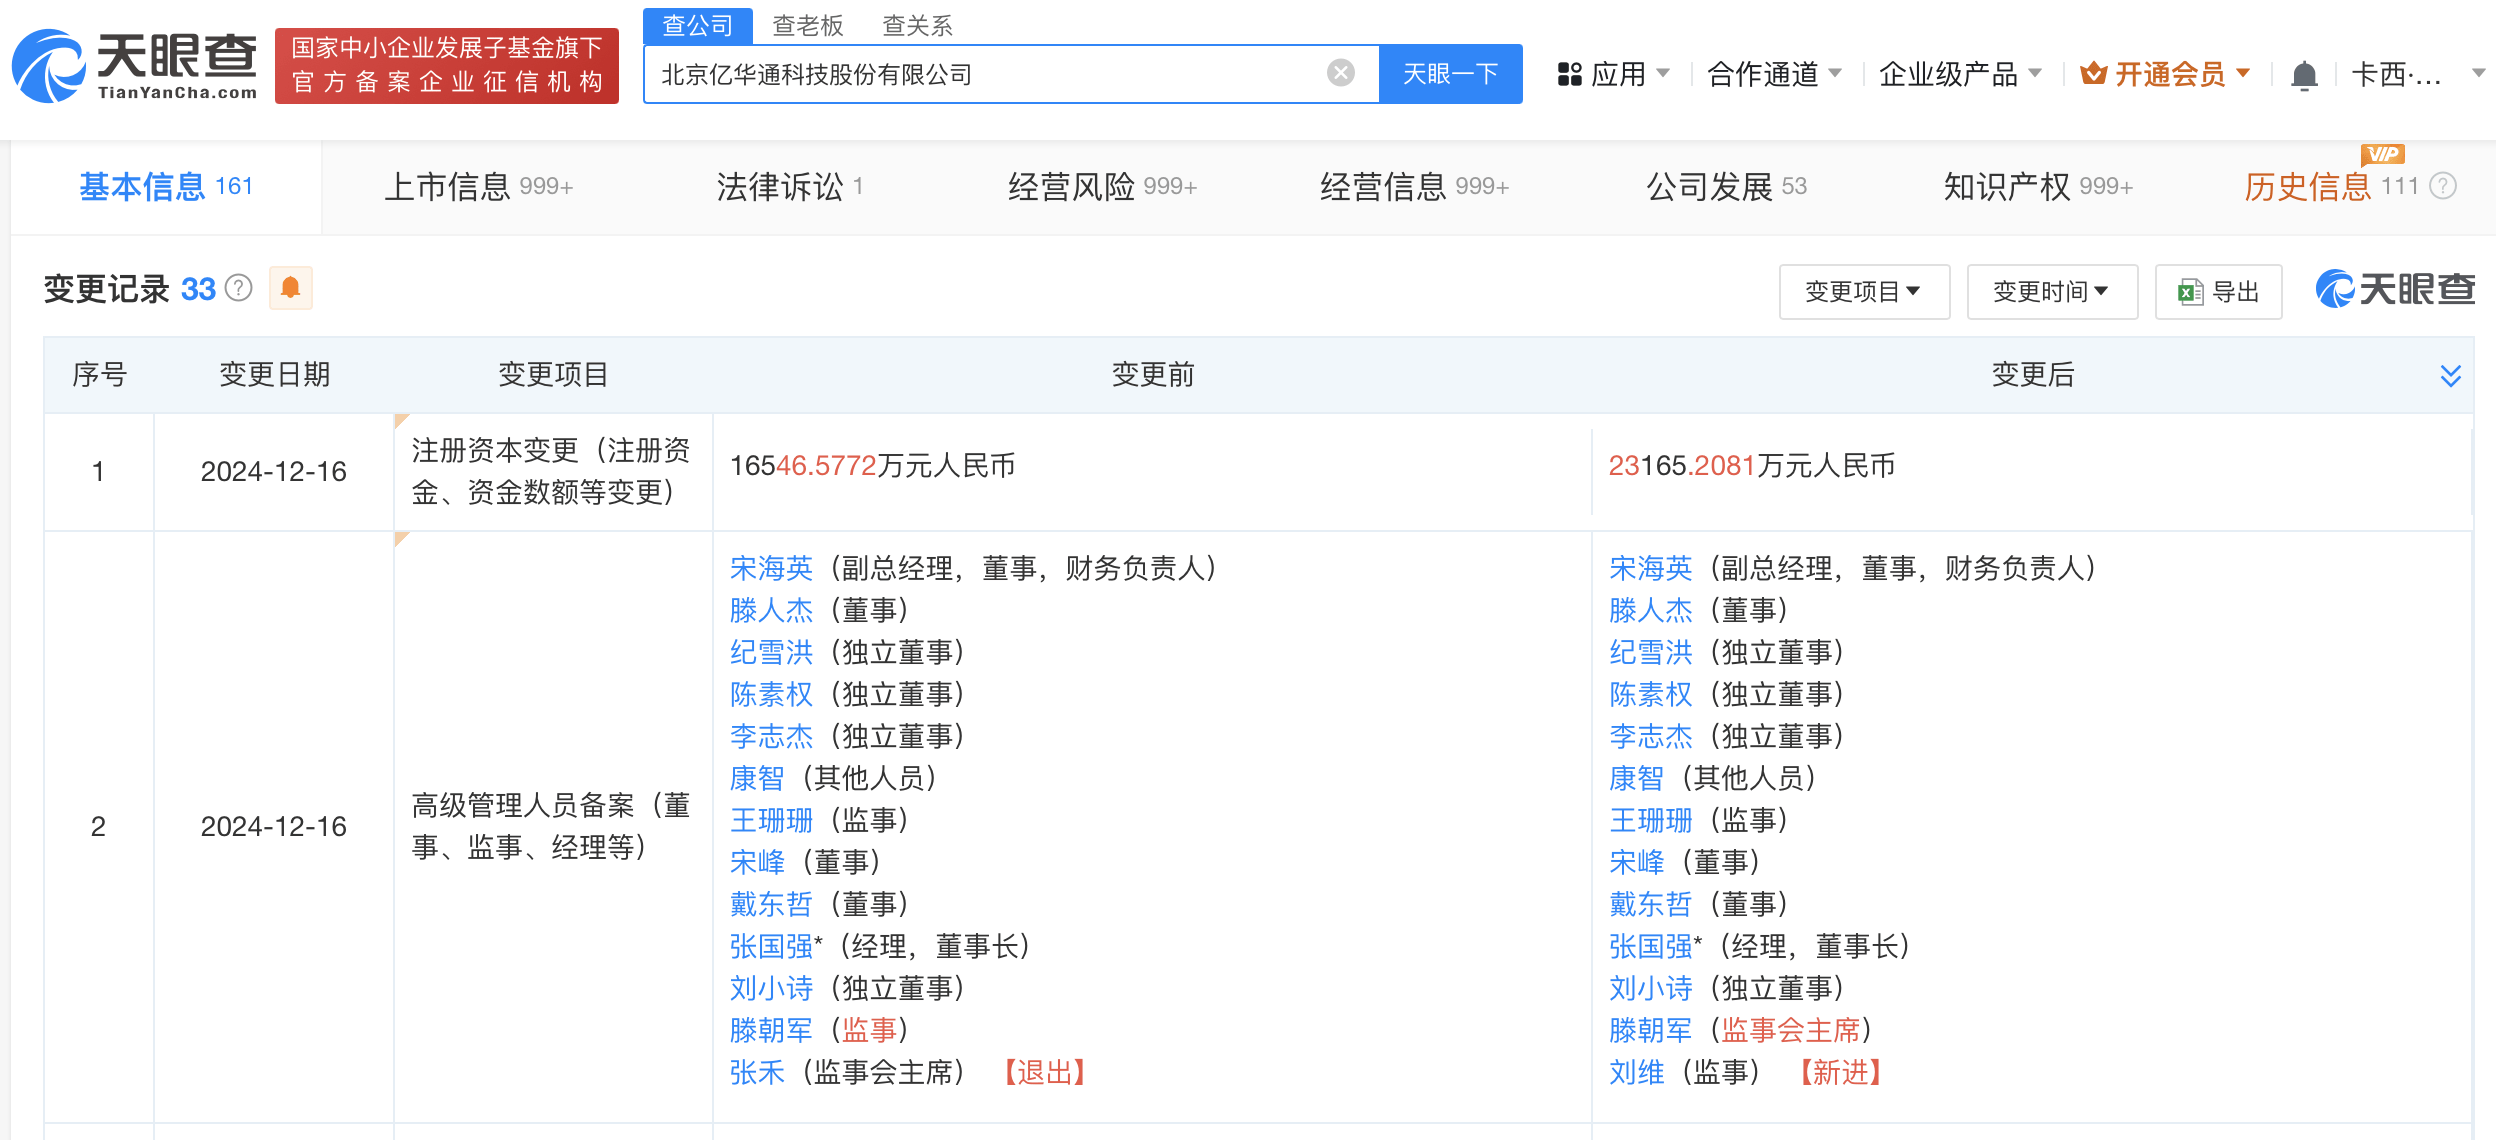Click the apps grid icon
This screenshot has height=1140, width=2496.
(x=1569, y=74)
